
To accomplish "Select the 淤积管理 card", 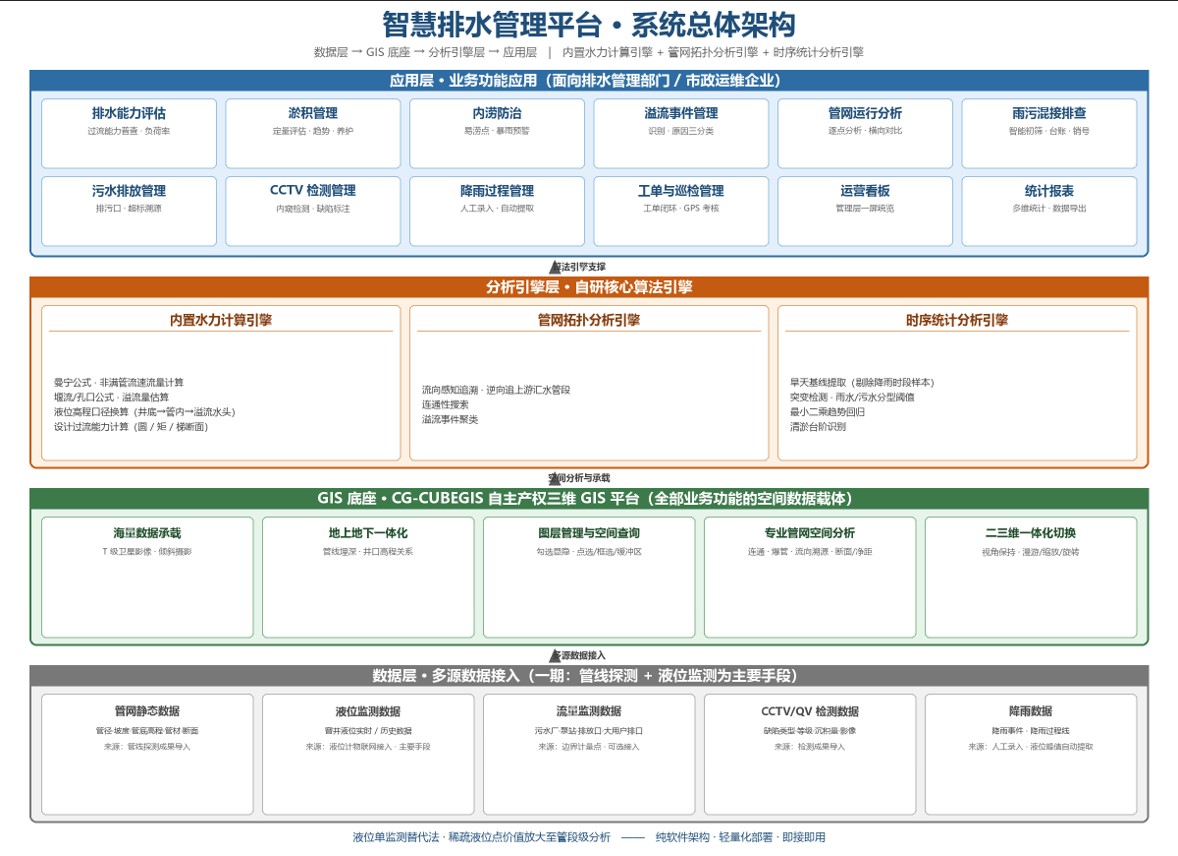I will pyautogui.click(x=313, y=133).
